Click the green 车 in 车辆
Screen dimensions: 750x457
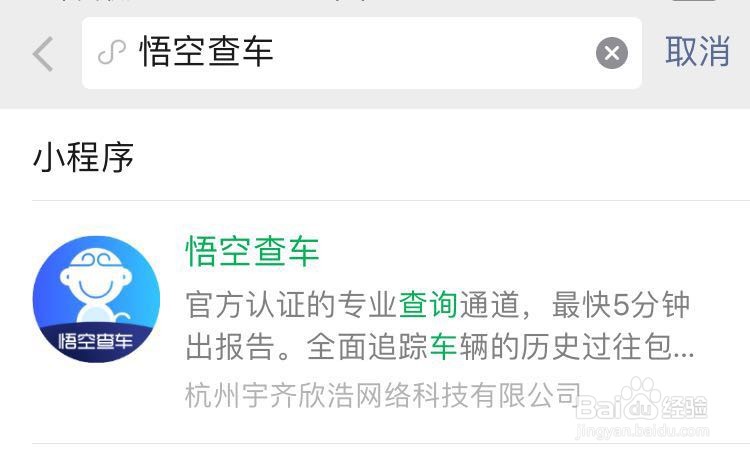pos(443,346)
